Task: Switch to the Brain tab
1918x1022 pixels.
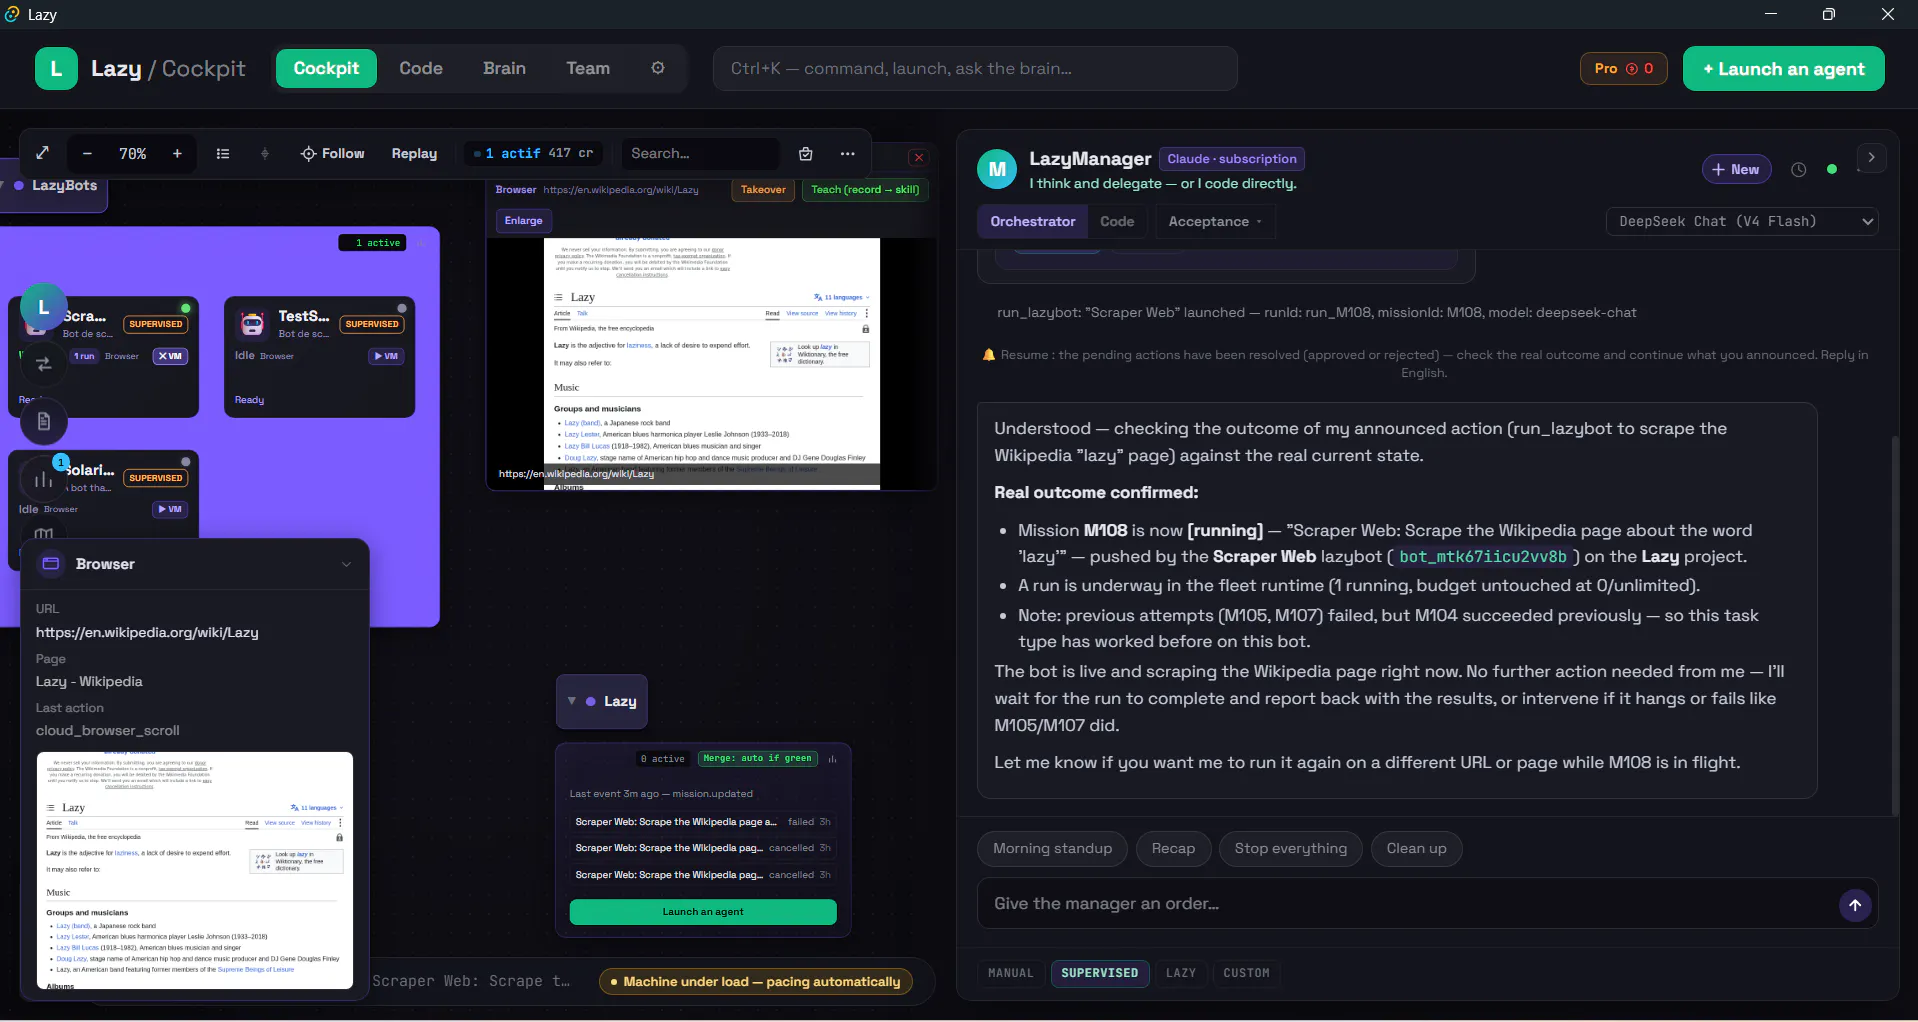Action: point(504,68)
